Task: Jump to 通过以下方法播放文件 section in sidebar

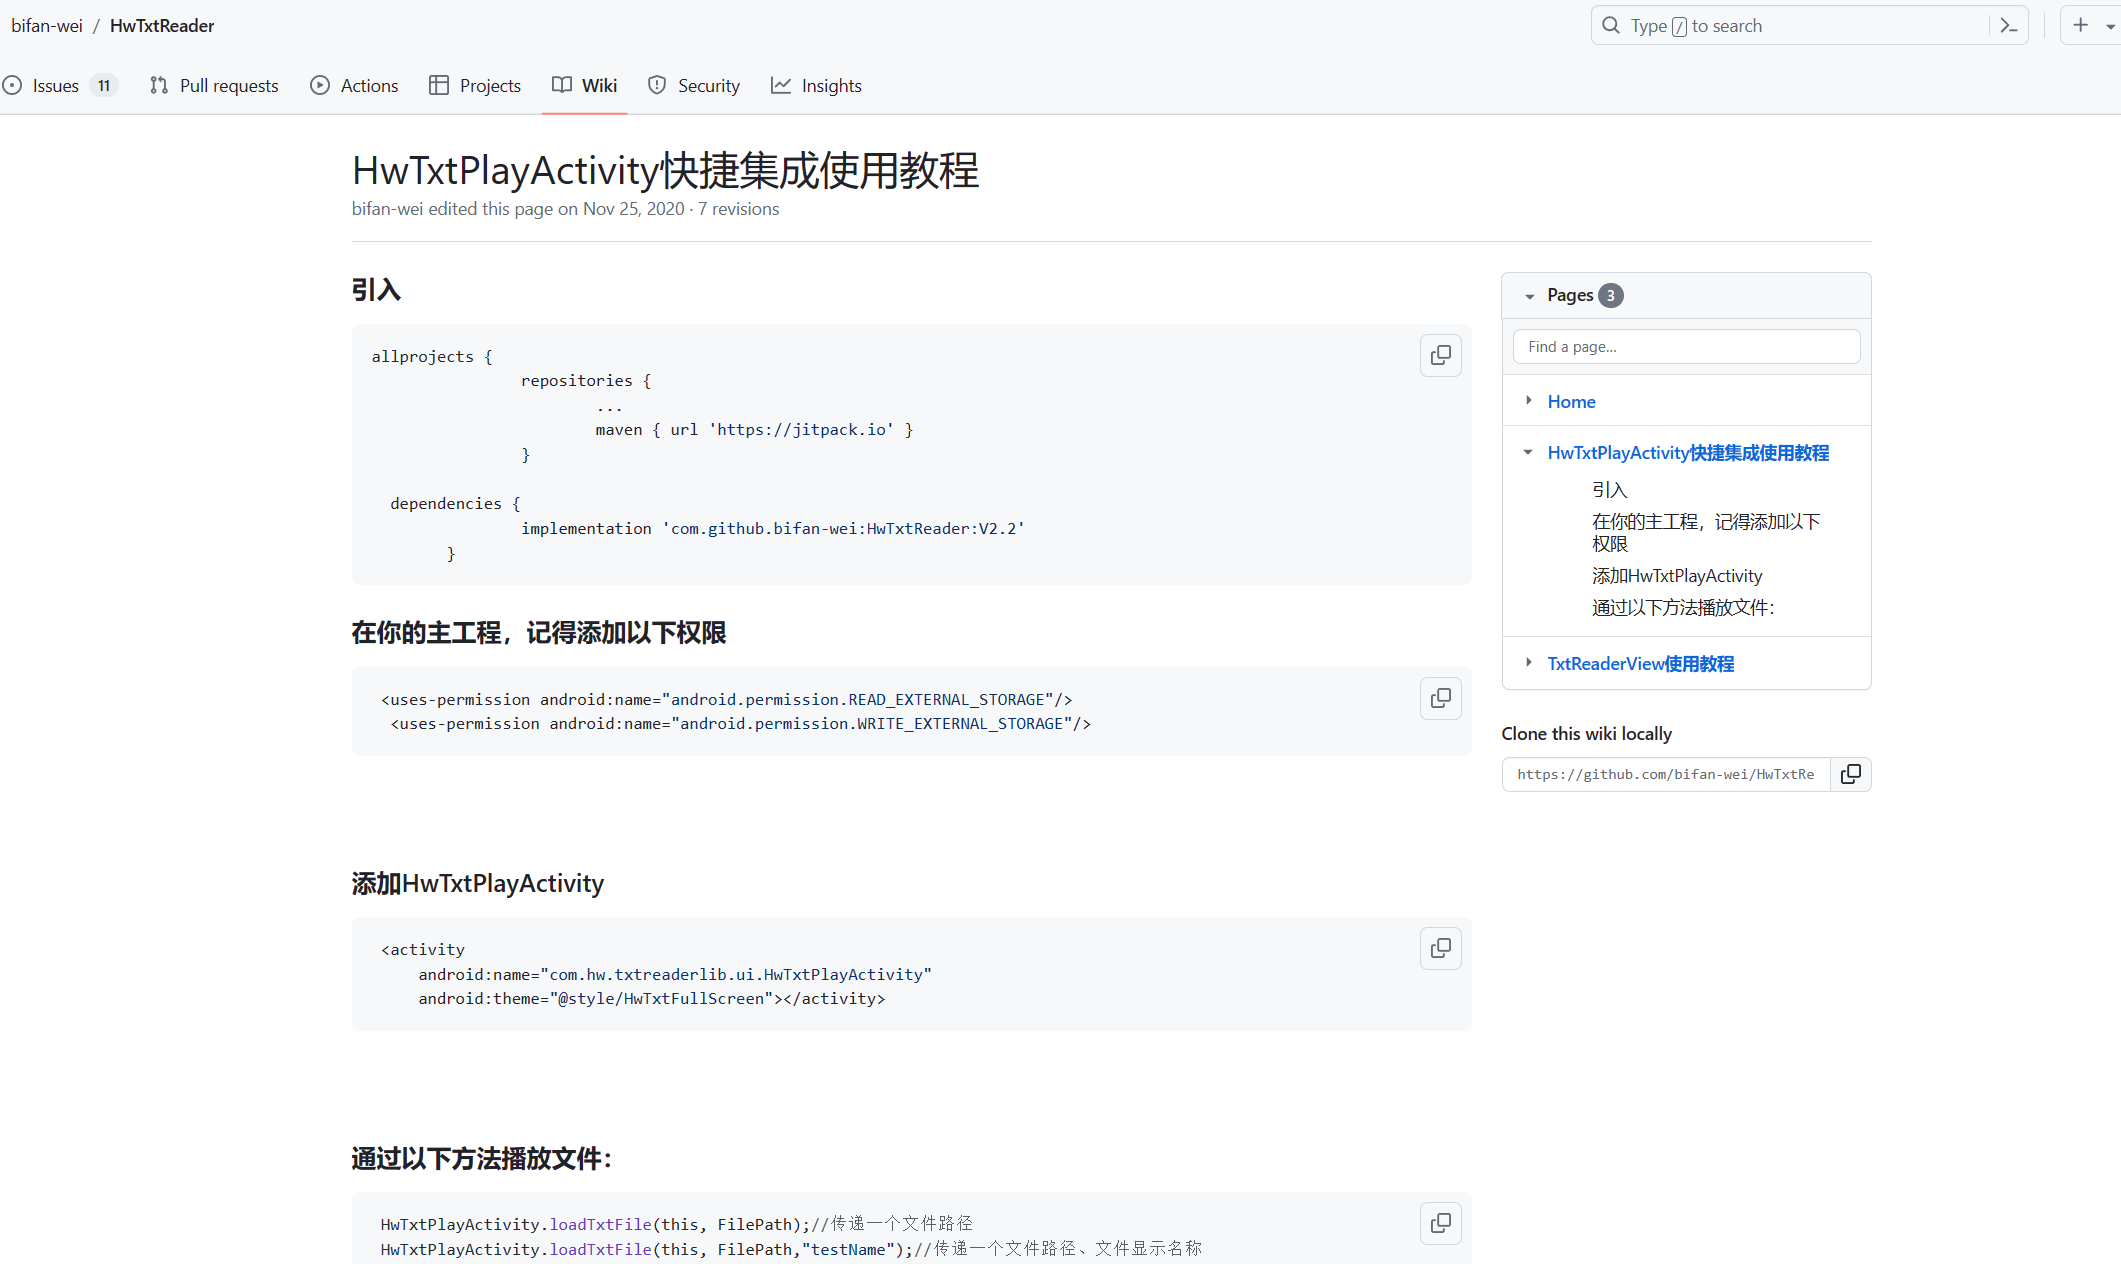Action: pos(1683,608)
